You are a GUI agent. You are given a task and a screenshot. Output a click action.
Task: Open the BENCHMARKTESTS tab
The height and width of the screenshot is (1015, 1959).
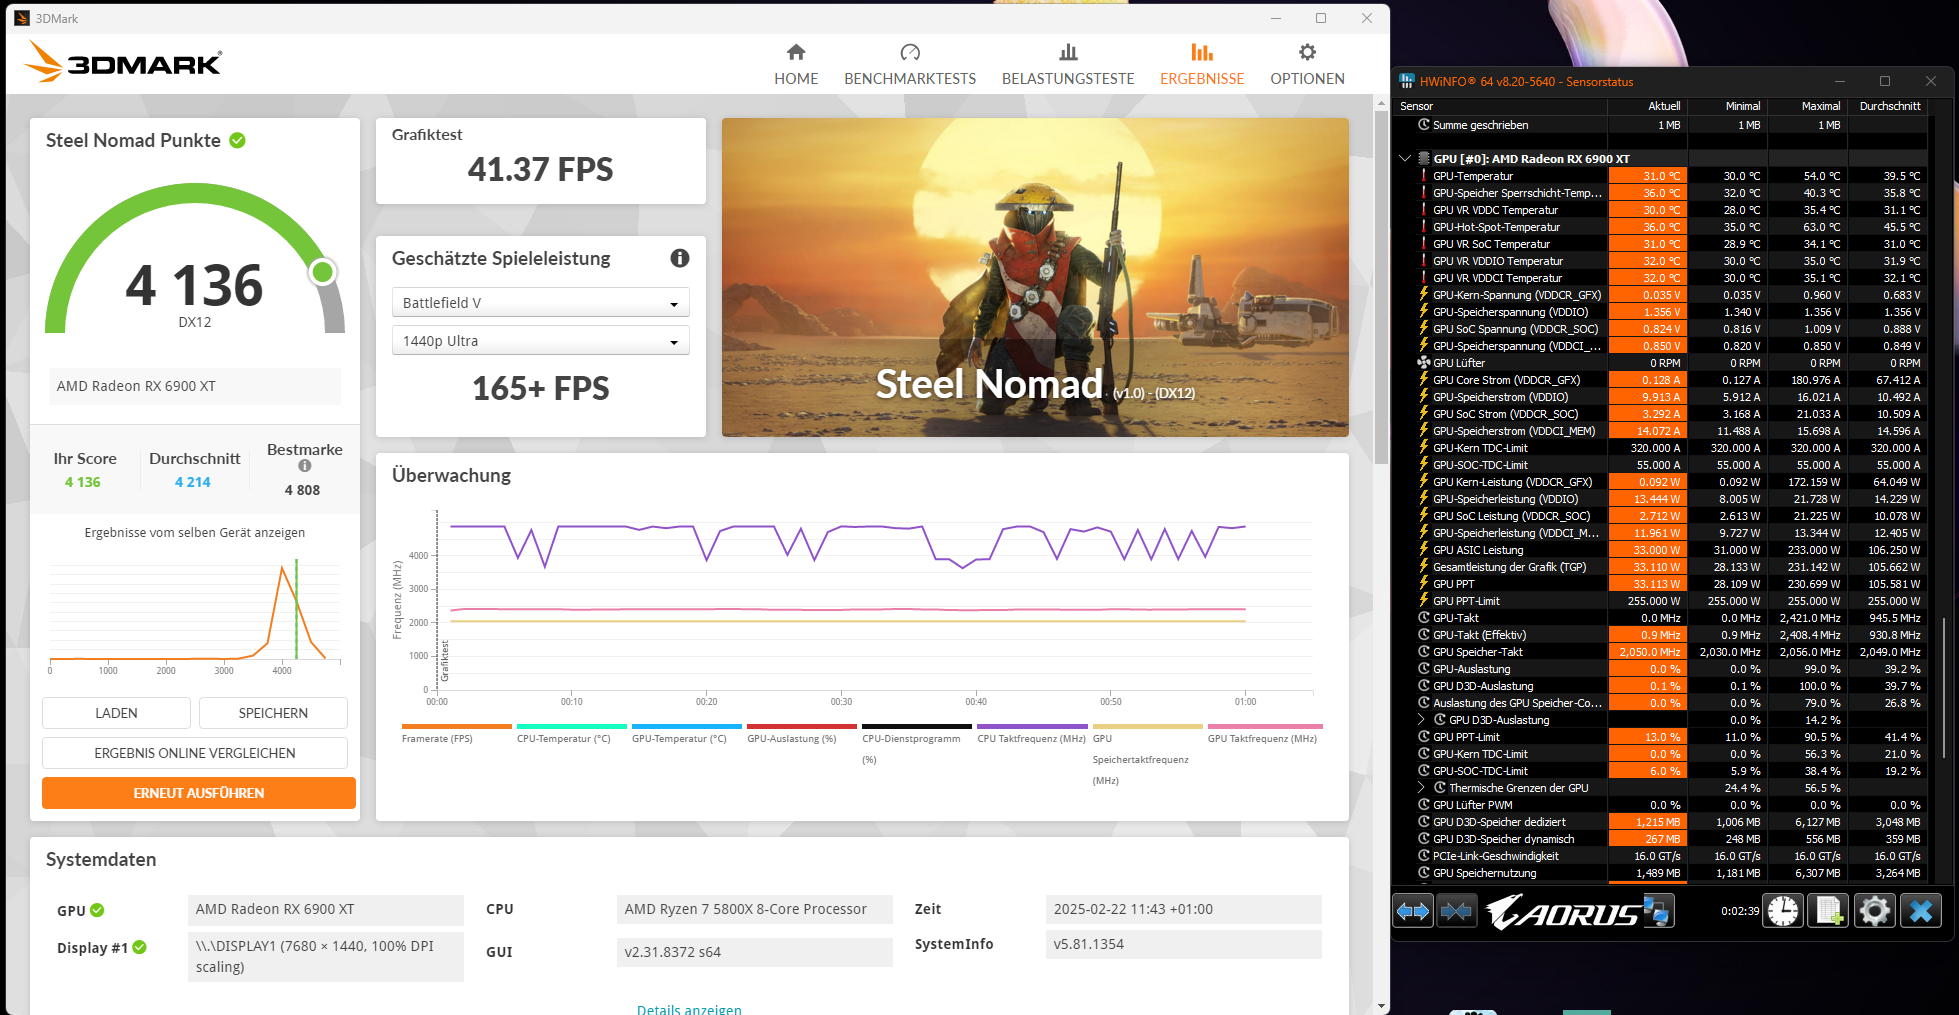(910, 65)
